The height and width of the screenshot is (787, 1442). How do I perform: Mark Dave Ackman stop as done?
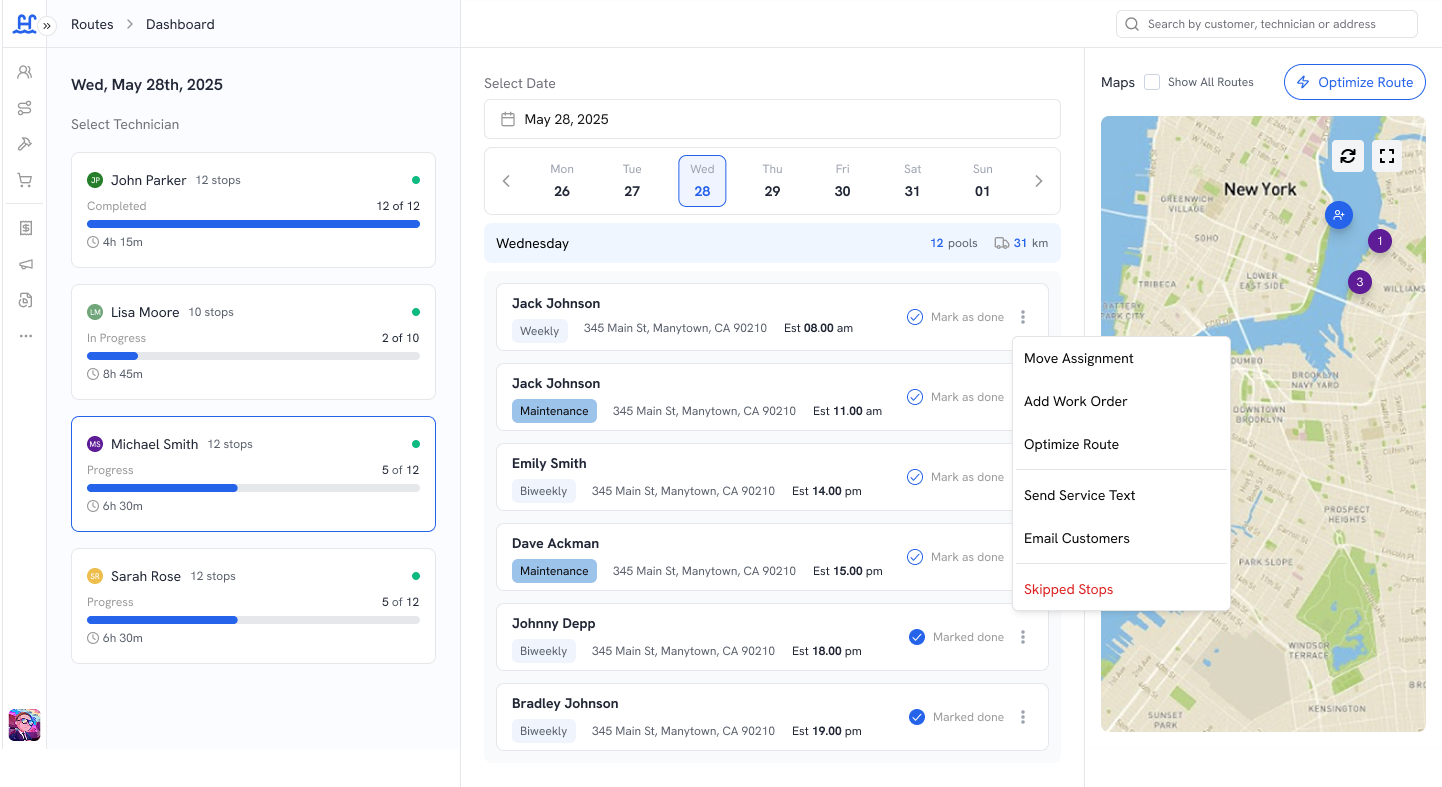click(x=955, y=557)
